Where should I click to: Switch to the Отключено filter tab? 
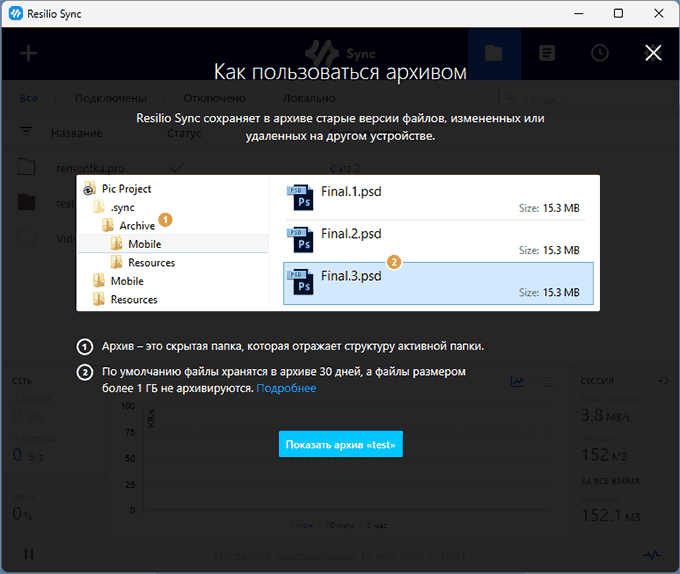click(214, 98)
